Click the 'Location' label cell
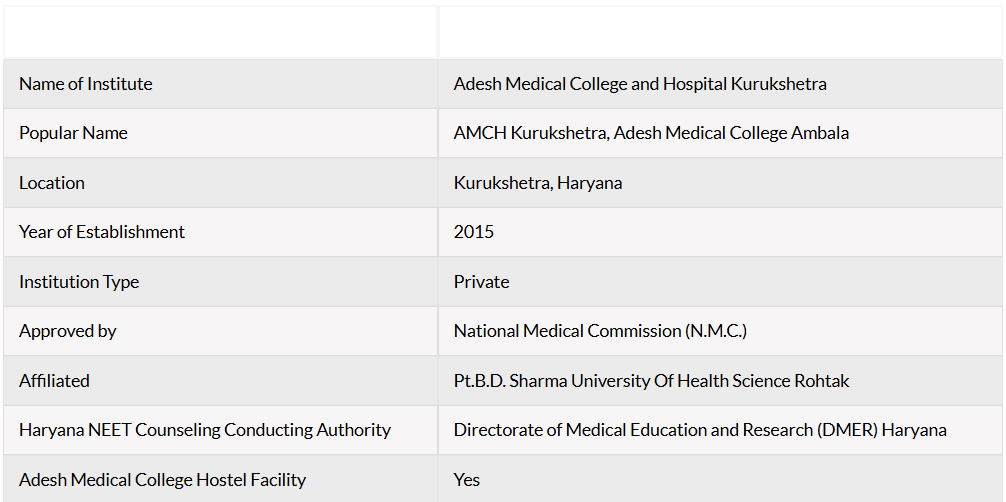 [x=221, y=182]
